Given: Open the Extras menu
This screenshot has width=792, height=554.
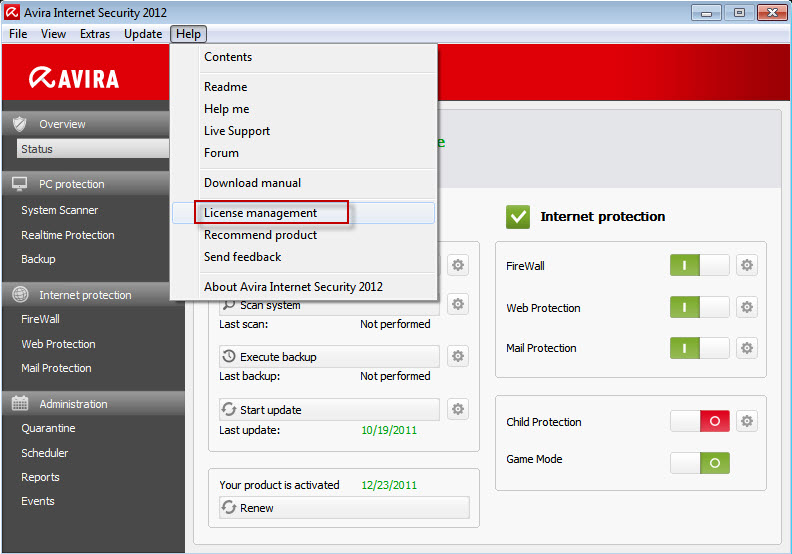Looking at the screenshot, I should pyautogui.click(x=95, y=34).
